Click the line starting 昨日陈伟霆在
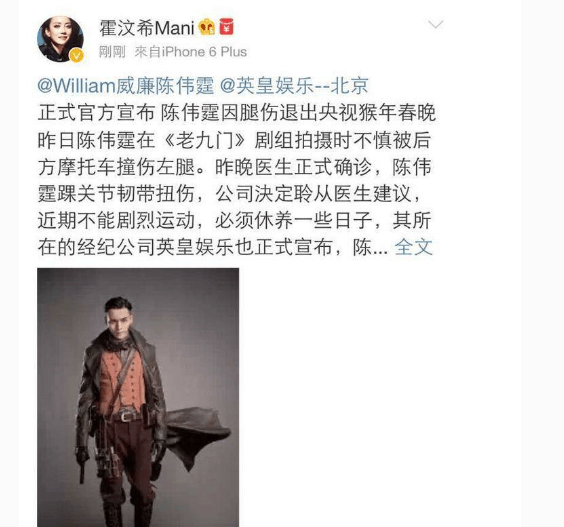564x527 pixels. point(235,140)
